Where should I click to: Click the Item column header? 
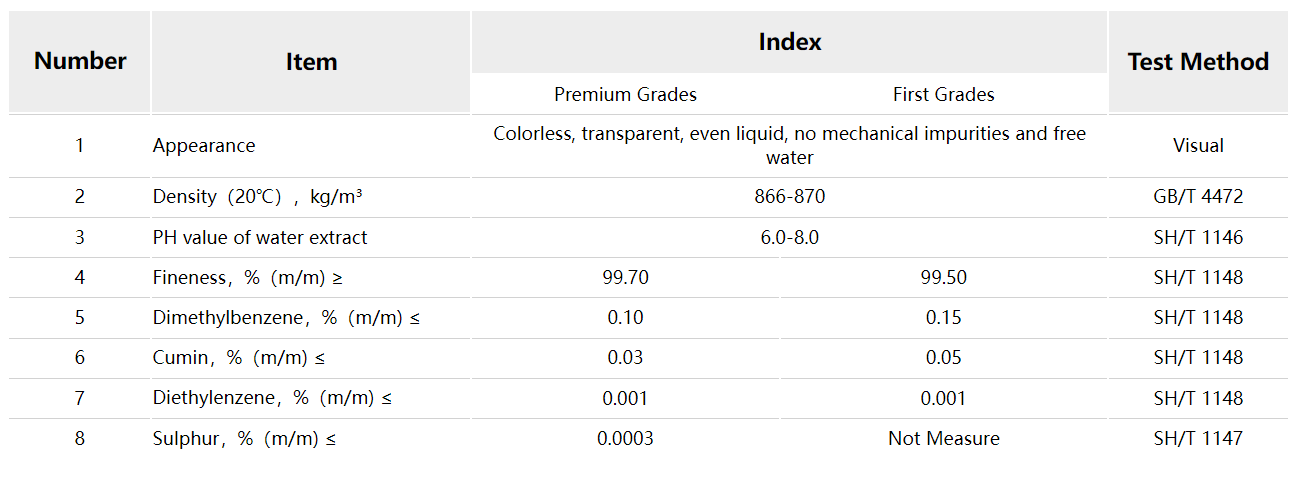311,62
